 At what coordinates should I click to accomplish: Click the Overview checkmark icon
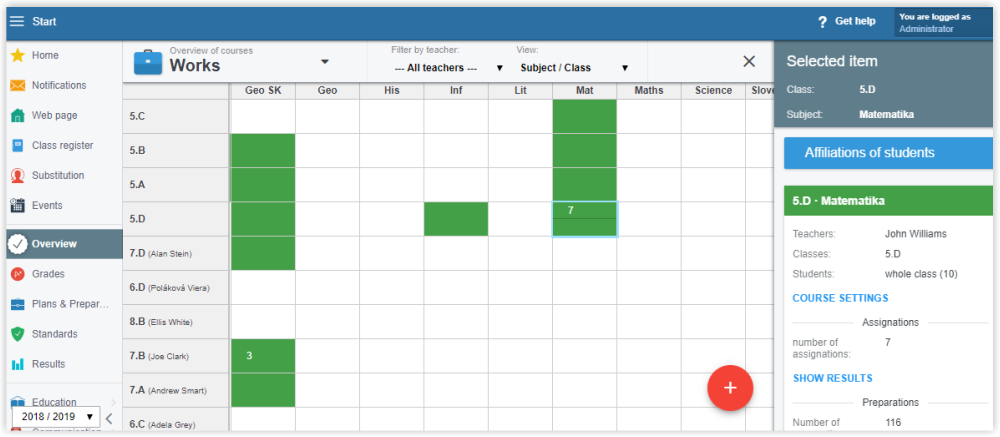(x=18, y=244)
